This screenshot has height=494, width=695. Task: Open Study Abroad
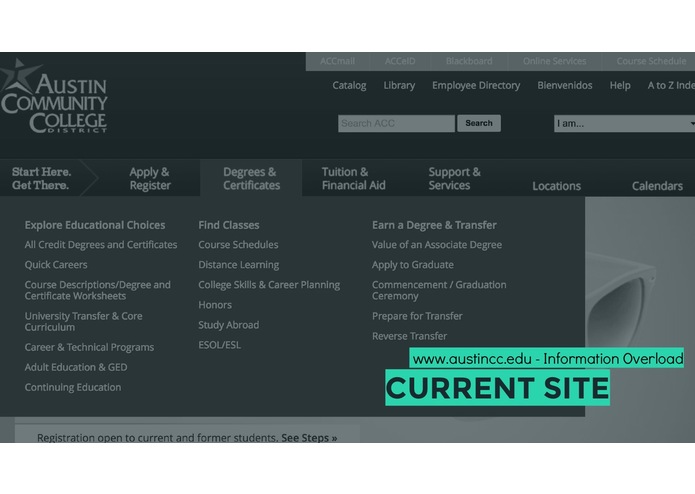[x=228, y=325]
